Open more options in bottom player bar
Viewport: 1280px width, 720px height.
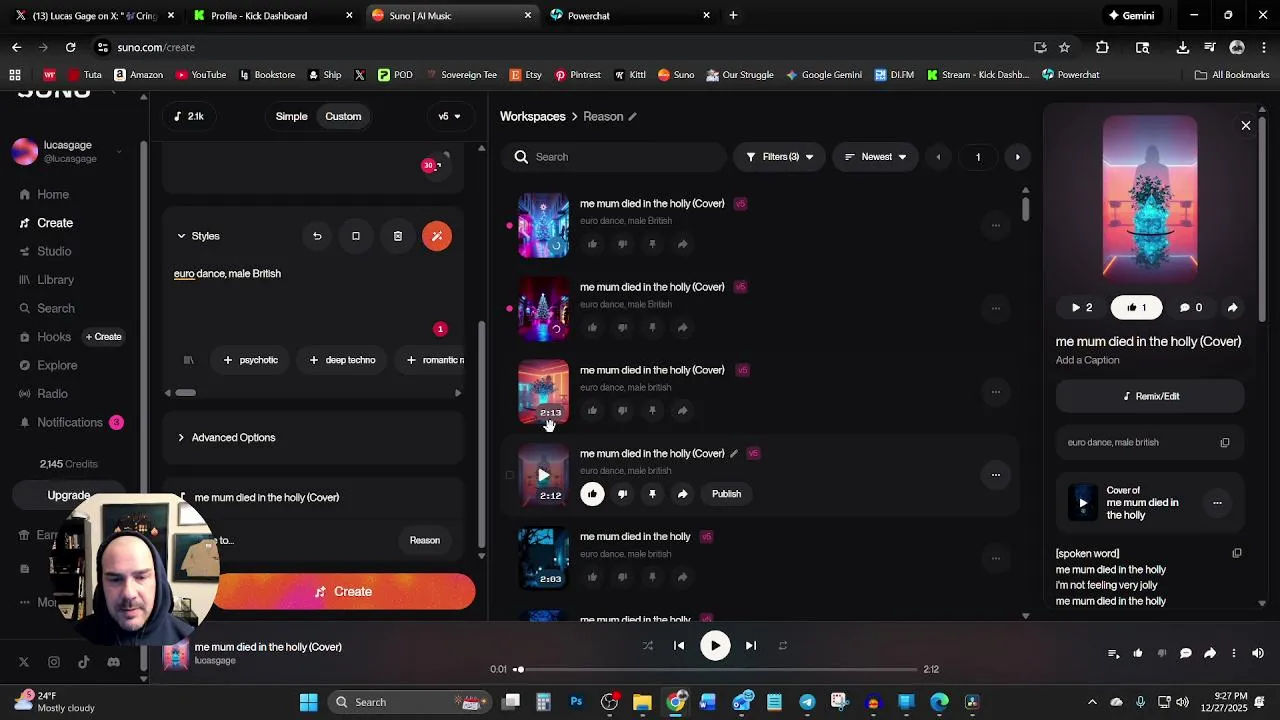pos(1234,654)
